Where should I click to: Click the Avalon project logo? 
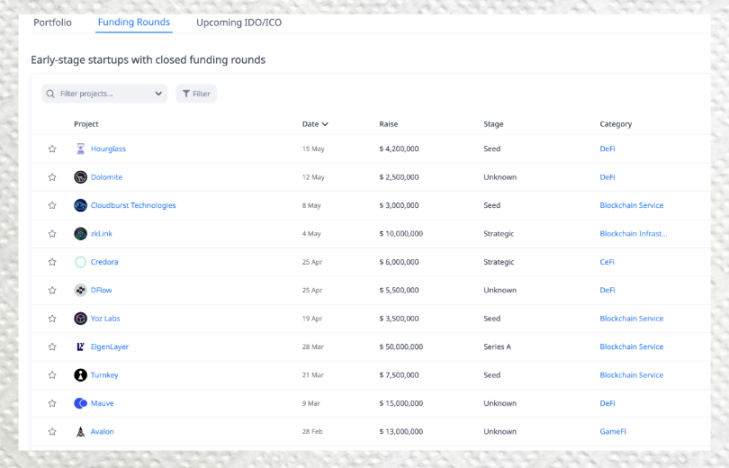pyautogui.click(x=80, y=432)
